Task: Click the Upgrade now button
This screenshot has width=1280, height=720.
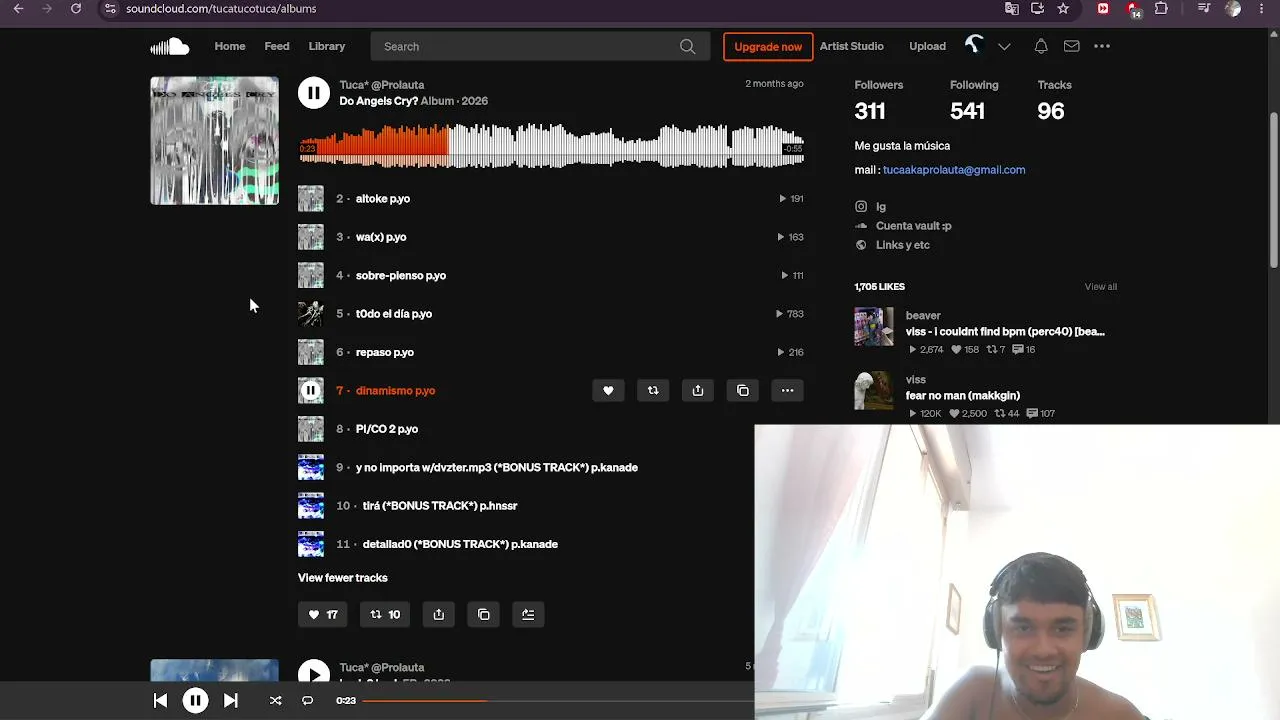Action: point(768,47)
